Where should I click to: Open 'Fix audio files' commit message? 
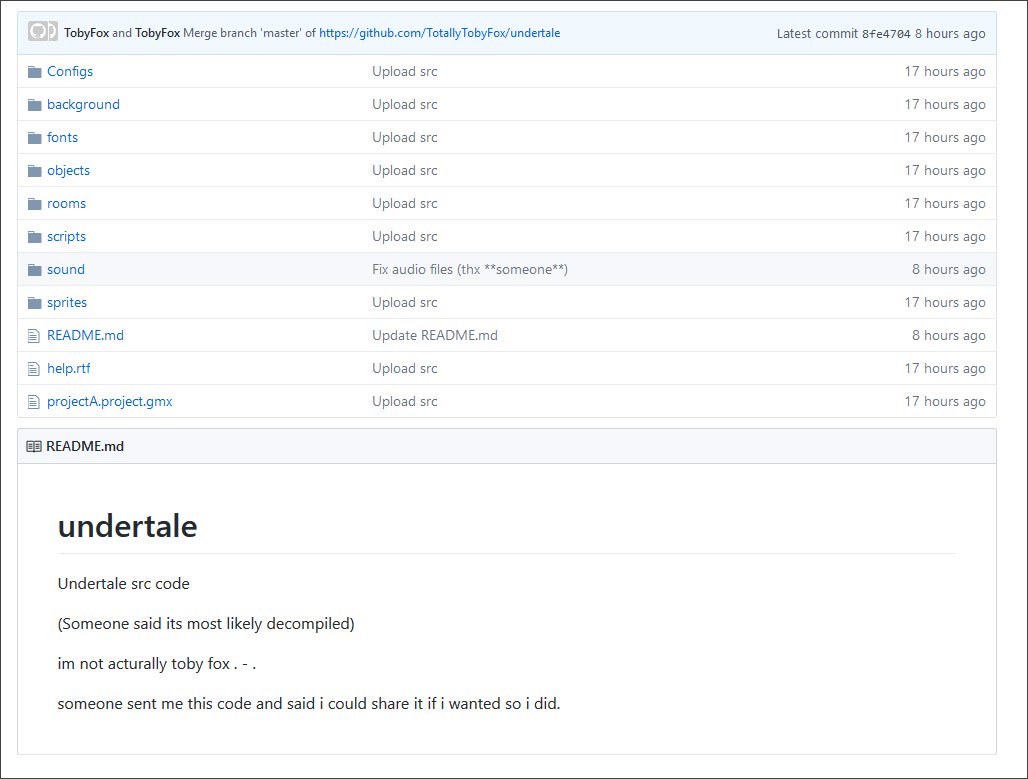coord(470,270)
